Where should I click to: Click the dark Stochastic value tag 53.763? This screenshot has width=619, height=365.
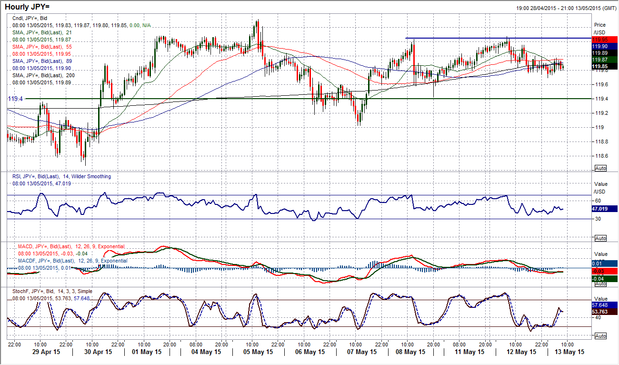coord(604,312)
